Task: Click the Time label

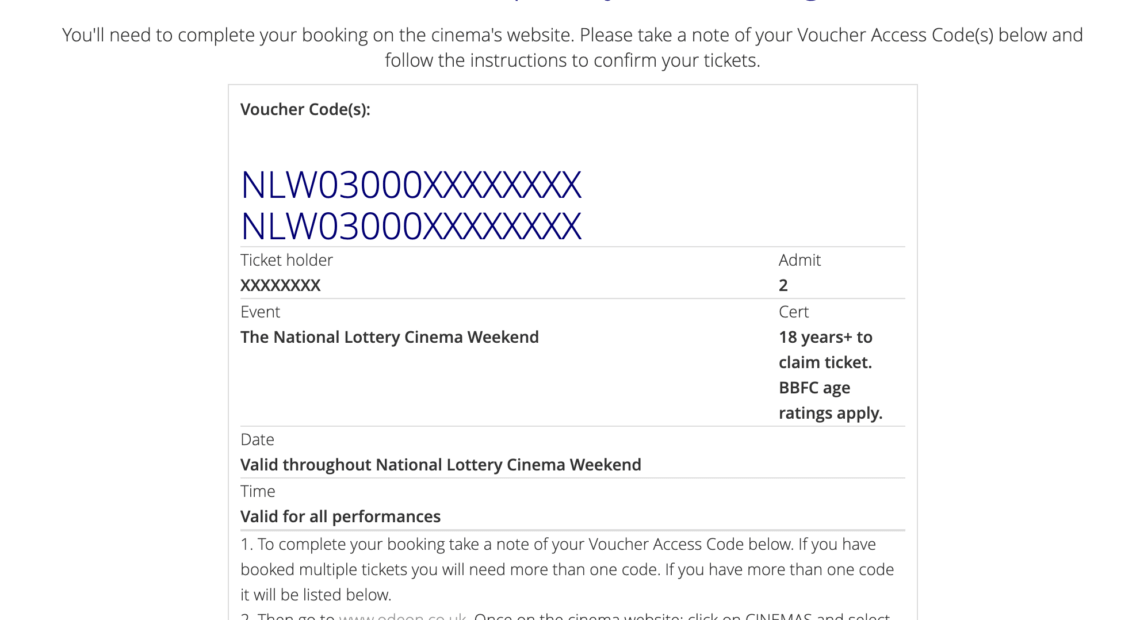Action: (258, 491)
